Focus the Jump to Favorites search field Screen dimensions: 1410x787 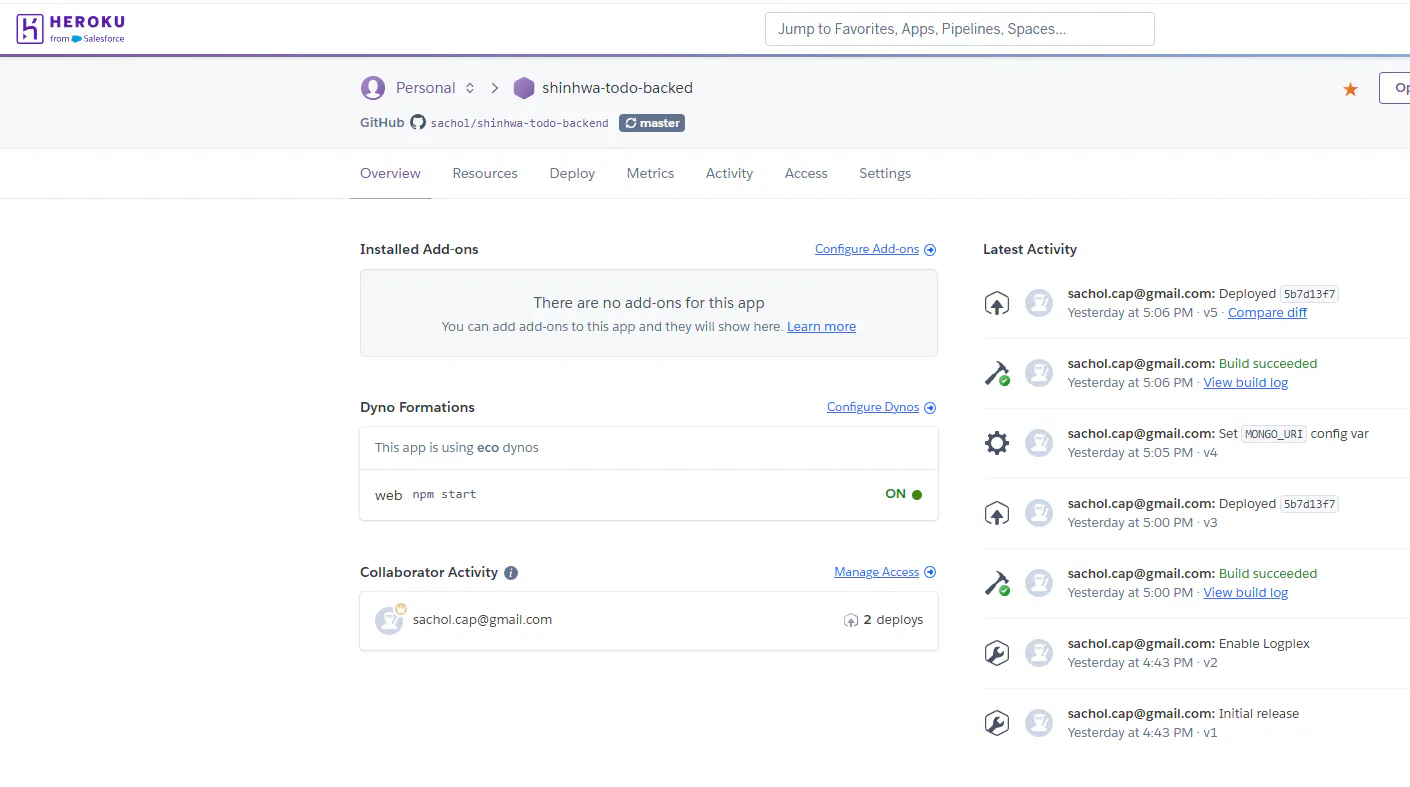pos(960,29)
